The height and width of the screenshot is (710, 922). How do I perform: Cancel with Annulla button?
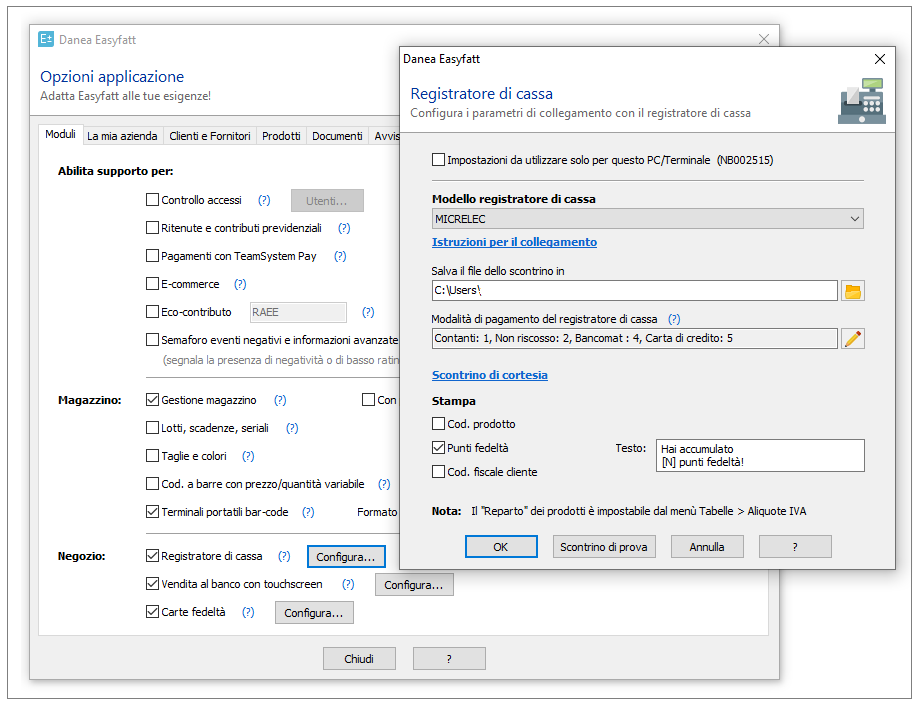coord(707,546)
